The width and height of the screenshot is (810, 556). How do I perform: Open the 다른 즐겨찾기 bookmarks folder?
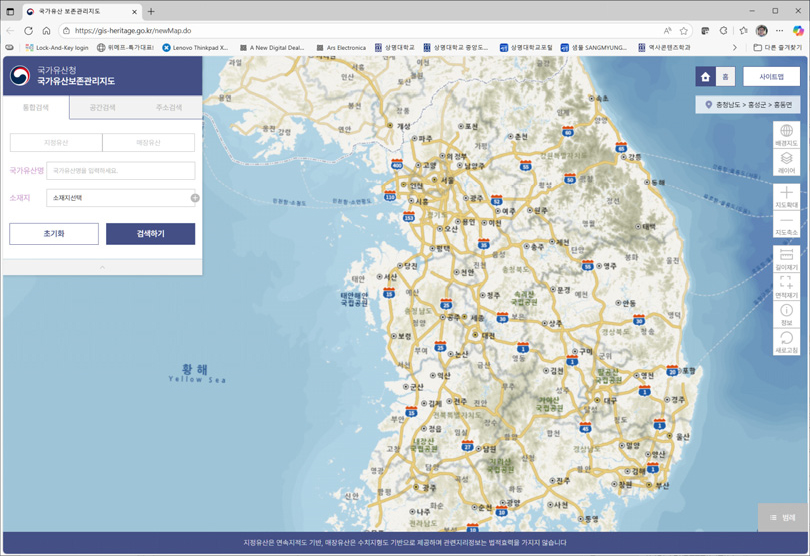pyautogui.click(x=777, y=48)
